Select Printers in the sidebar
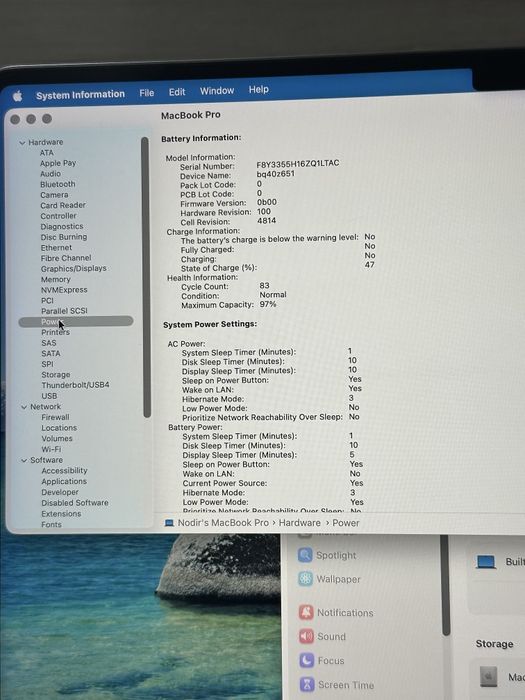525x700 pixels. (55, 333)
